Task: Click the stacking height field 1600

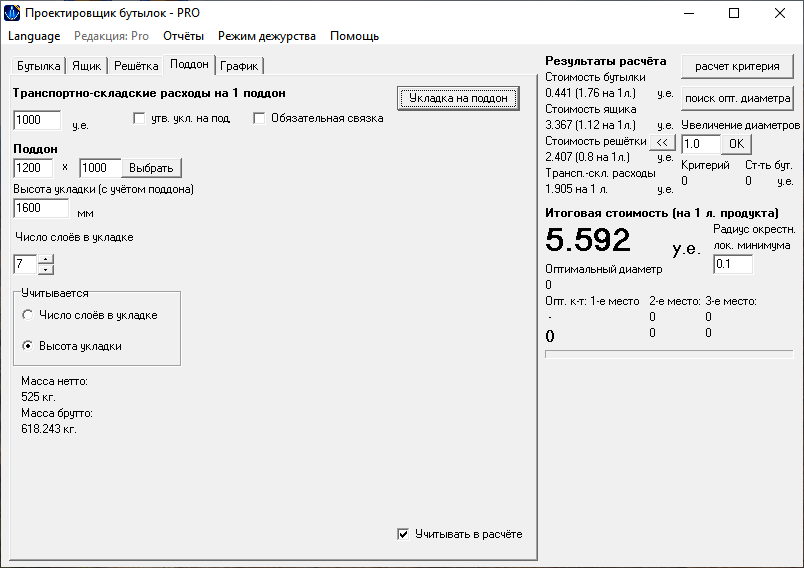Action: click(x=41, y=208)
